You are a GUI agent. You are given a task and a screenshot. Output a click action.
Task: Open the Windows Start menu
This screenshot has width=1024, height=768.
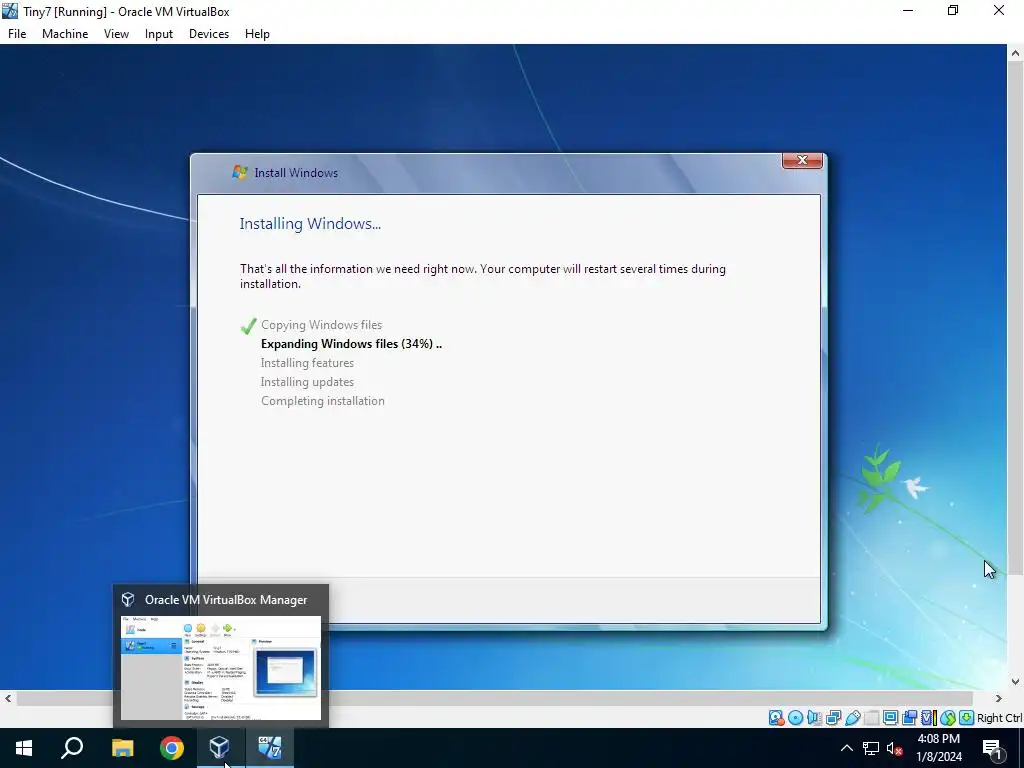(x=24, y=748)
